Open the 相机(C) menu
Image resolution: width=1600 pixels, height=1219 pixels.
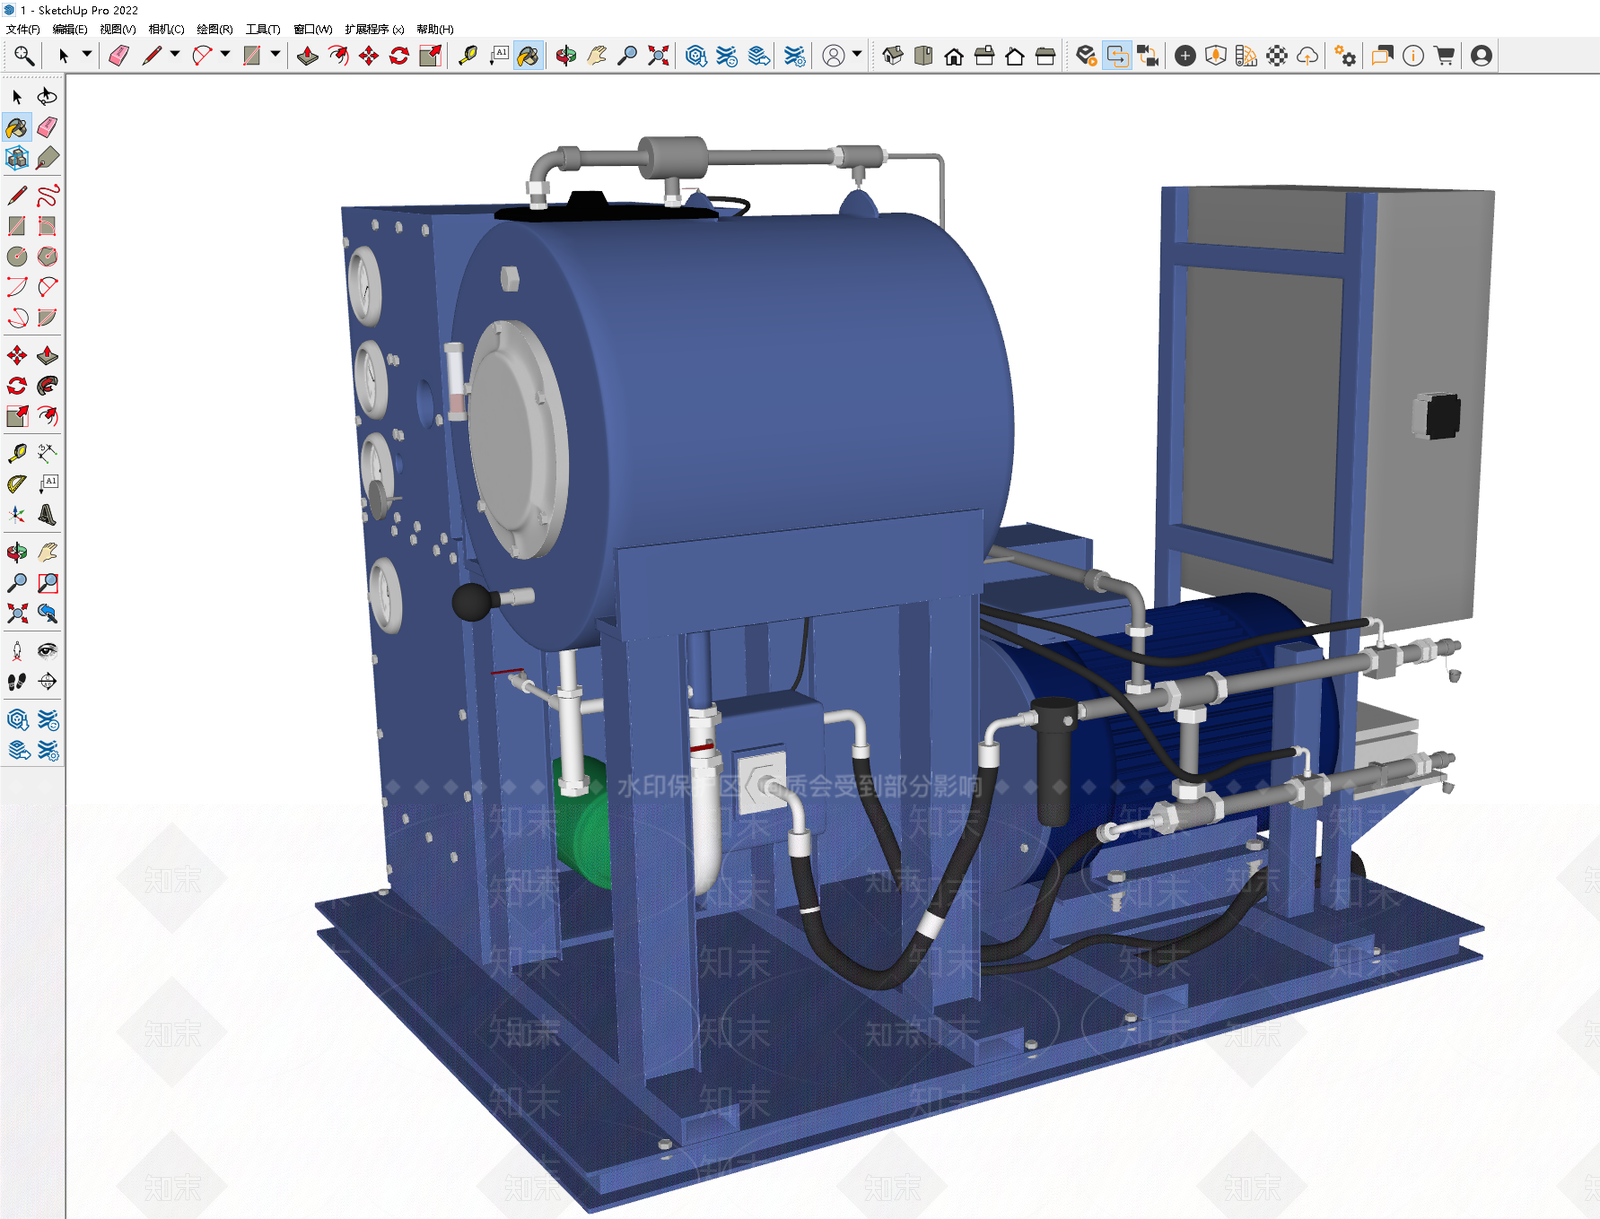tap(166, 29)
